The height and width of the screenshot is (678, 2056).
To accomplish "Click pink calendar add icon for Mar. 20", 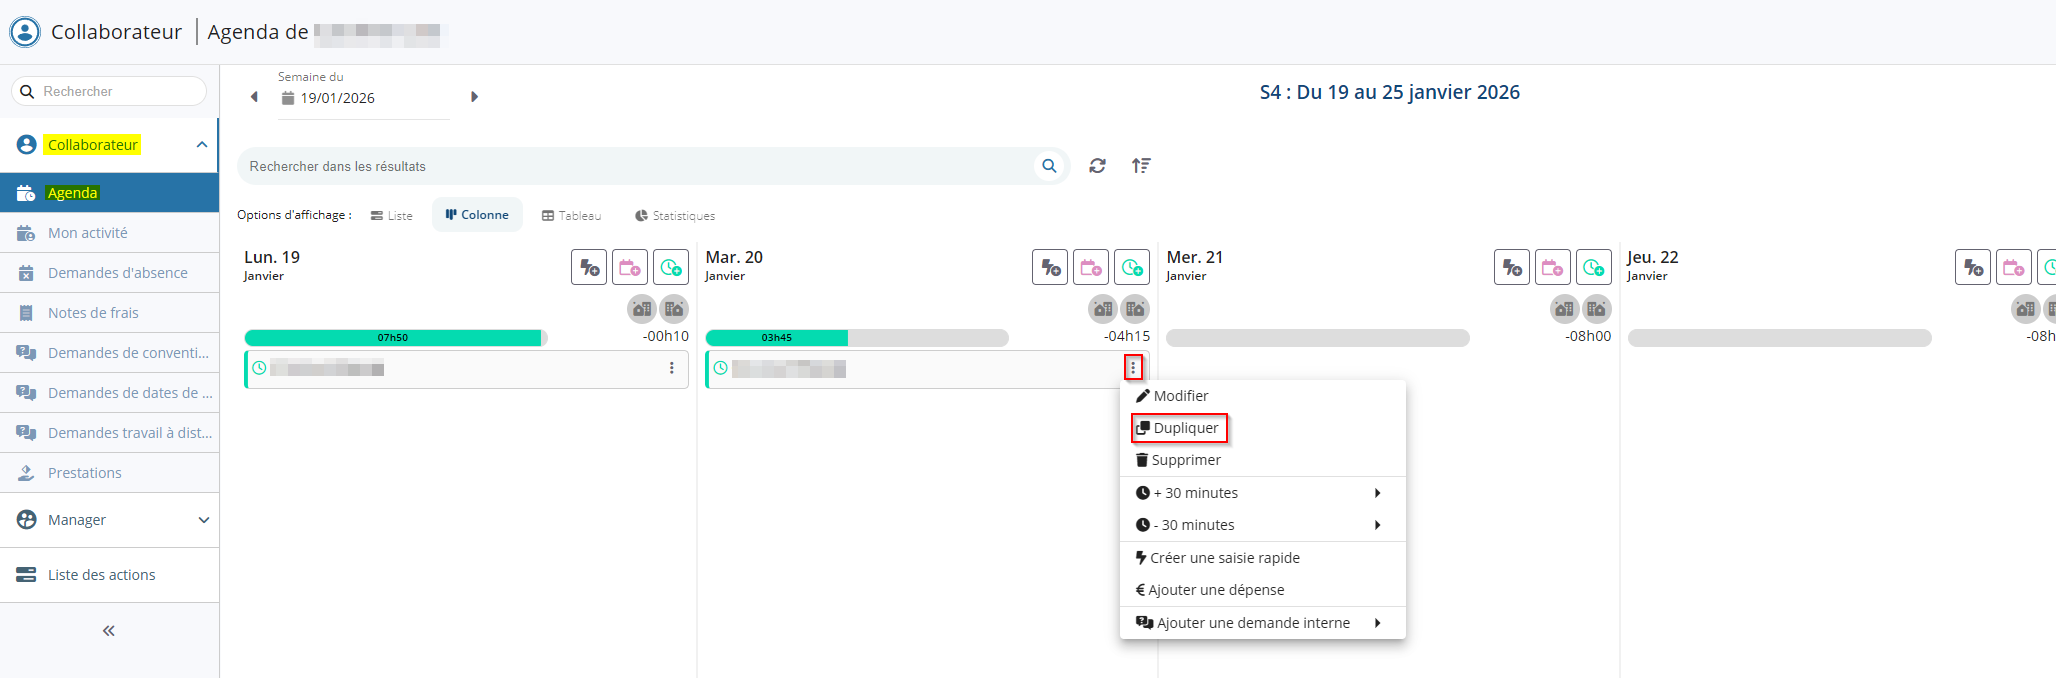I will point(1091,268).
